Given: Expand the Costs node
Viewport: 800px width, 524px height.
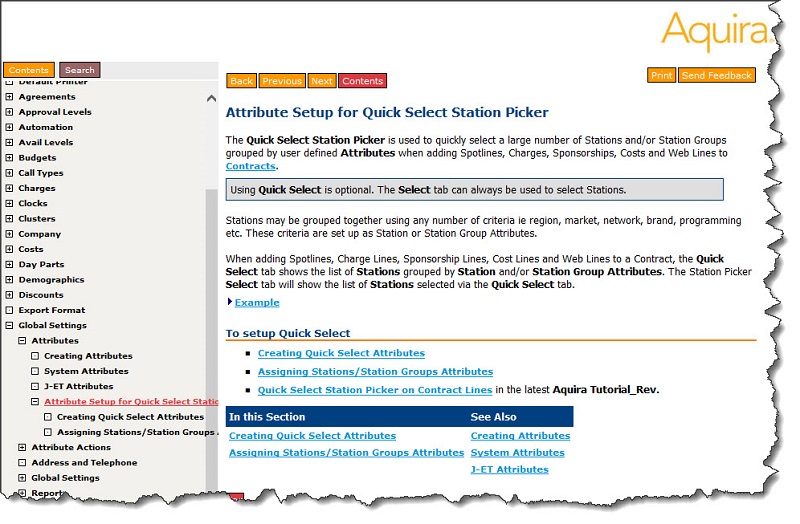Looking at the screenshot, I should tap(9, 249).
